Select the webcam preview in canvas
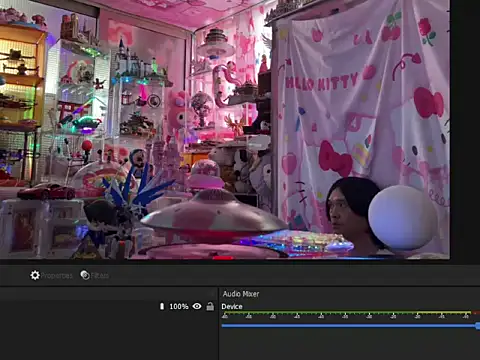480x360 pixels. point(225,129)
